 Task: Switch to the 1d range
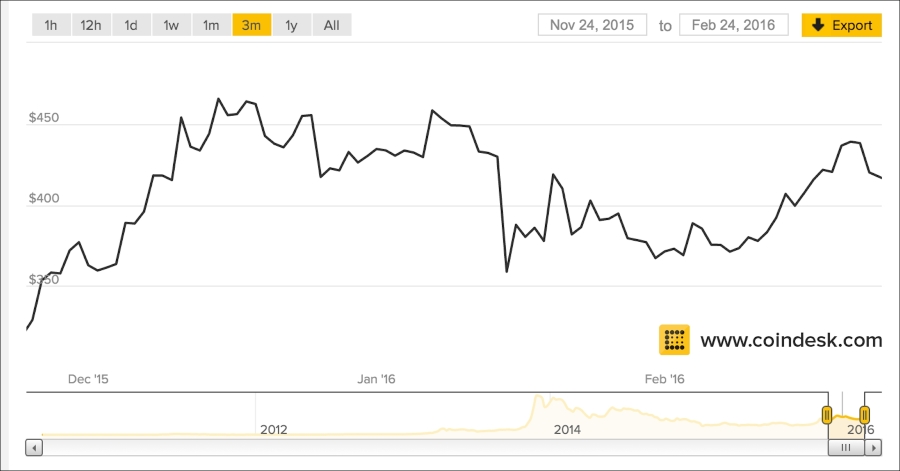pyautogui.click(x=131, y=25)
